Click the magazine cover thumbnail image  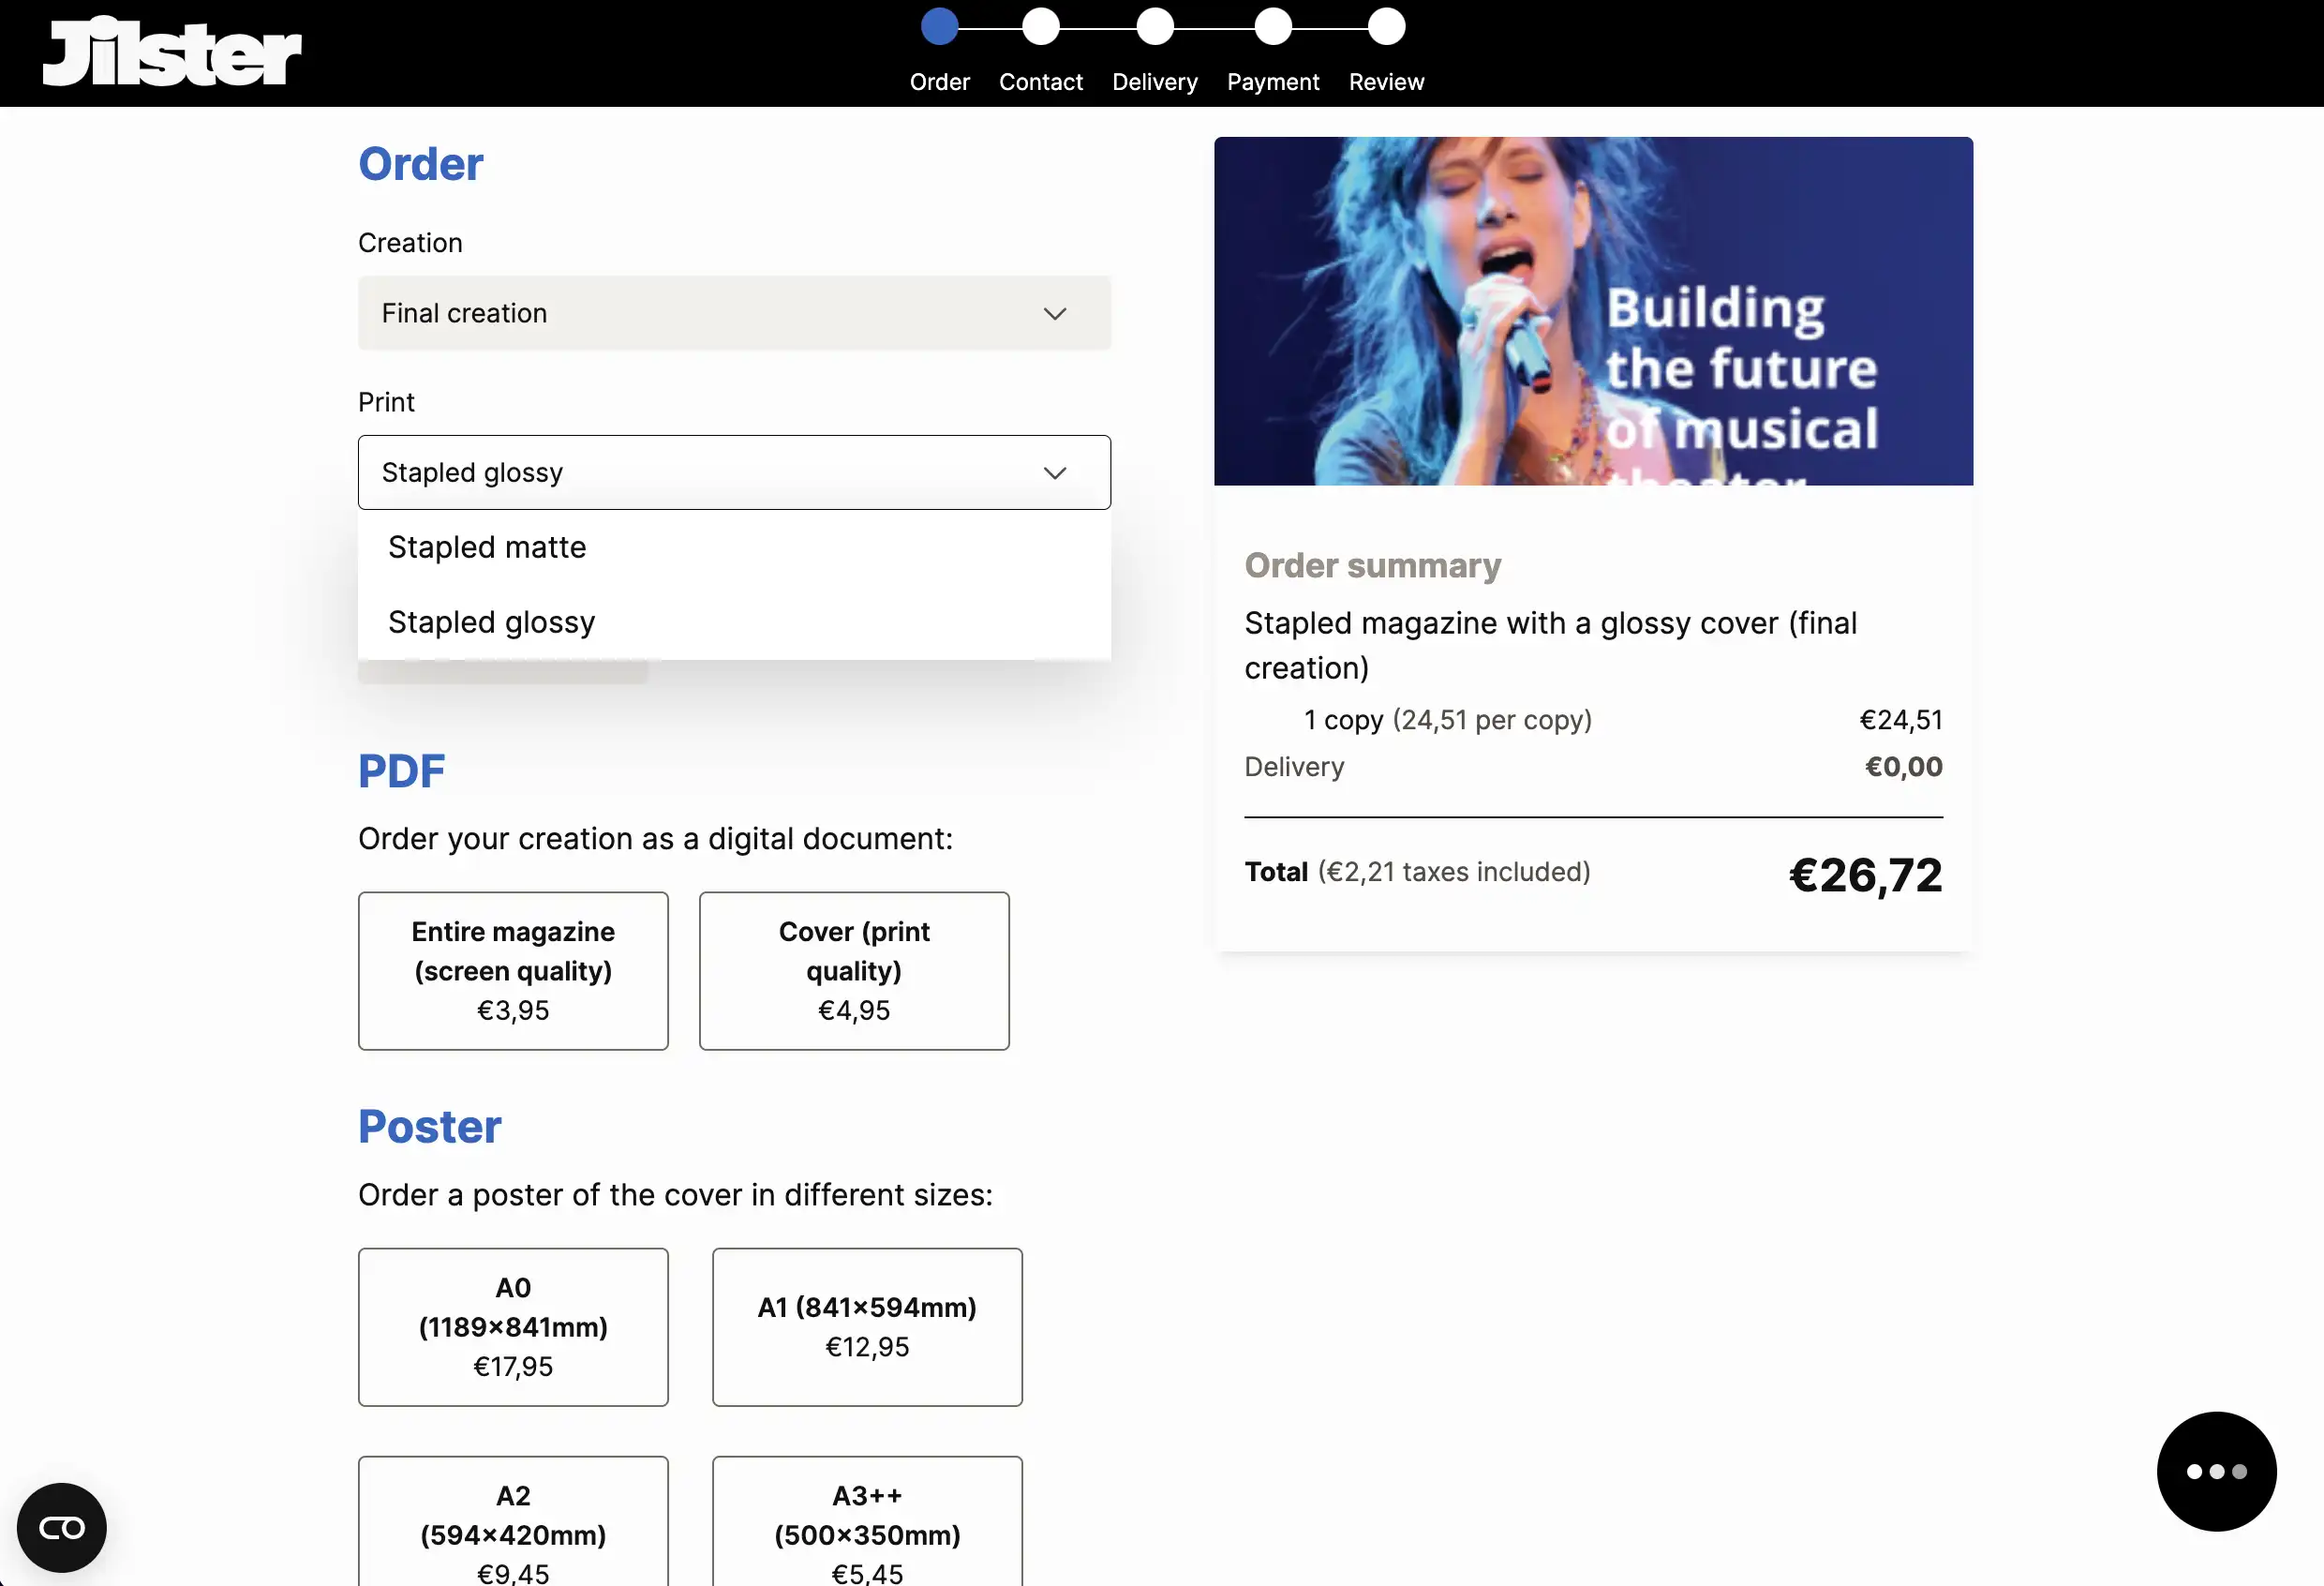1593,309
